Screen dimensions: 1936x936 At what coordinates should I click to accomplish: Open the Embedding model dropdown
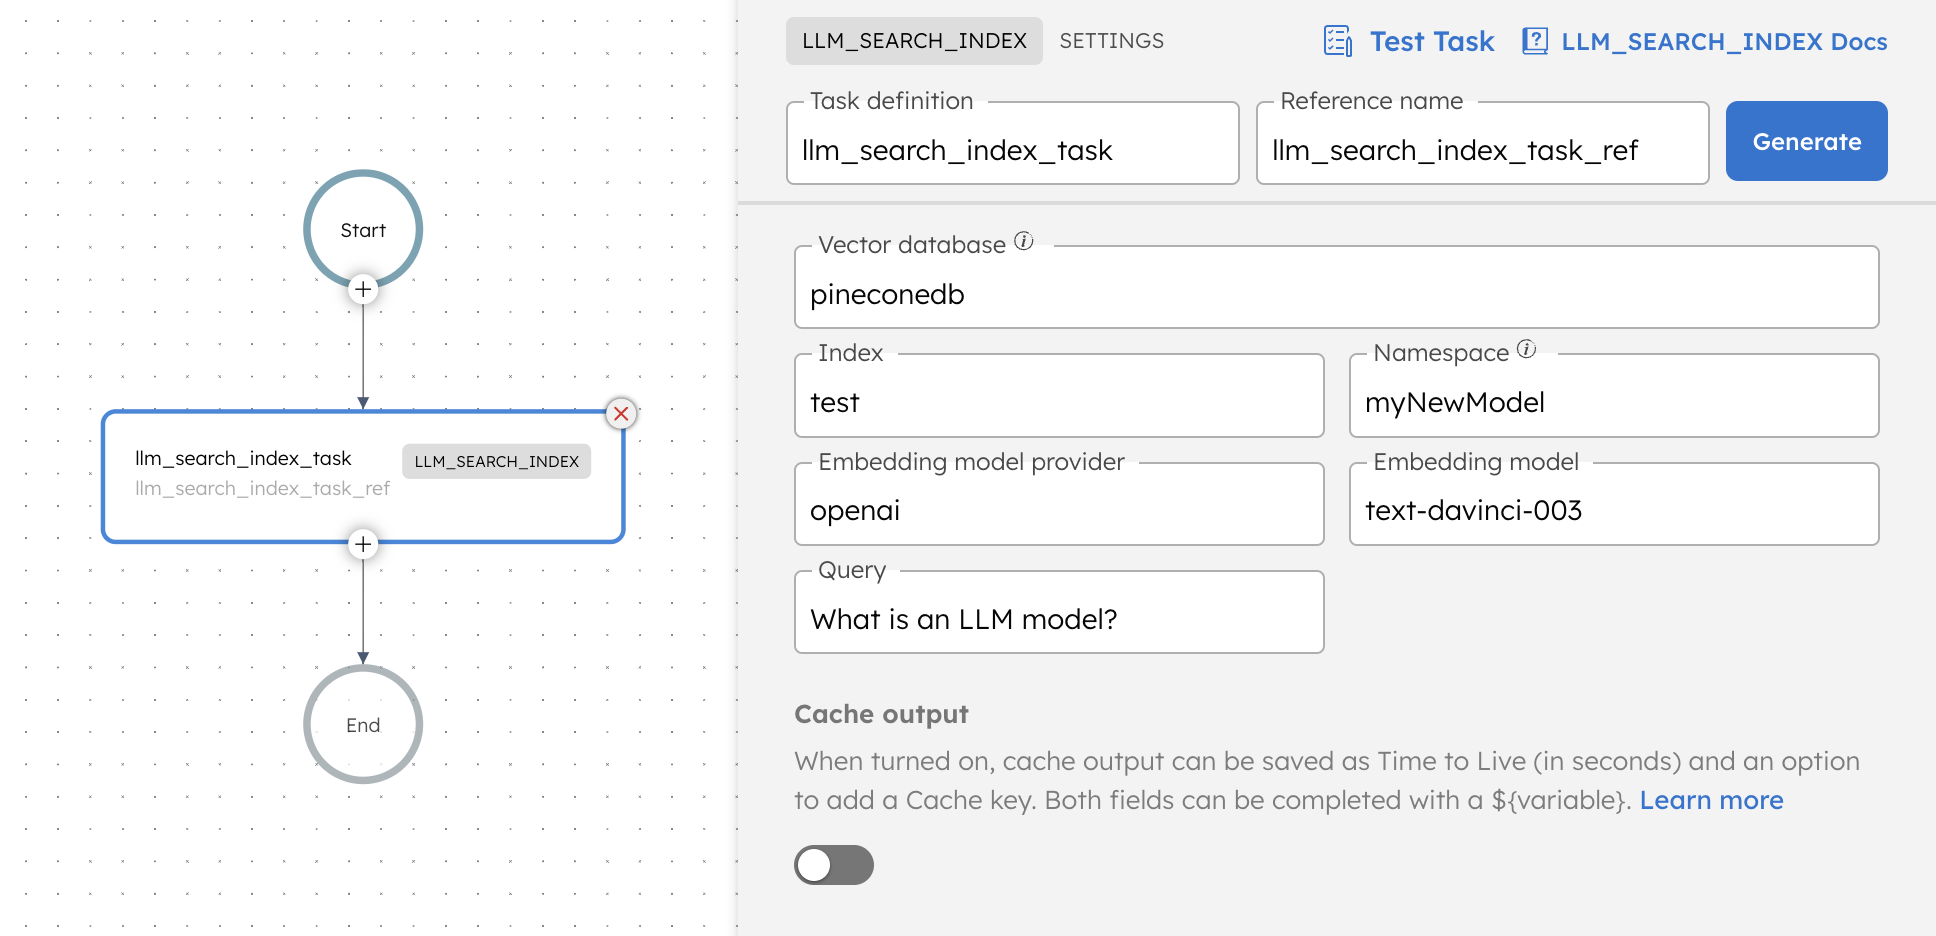tap(1614, 504)
